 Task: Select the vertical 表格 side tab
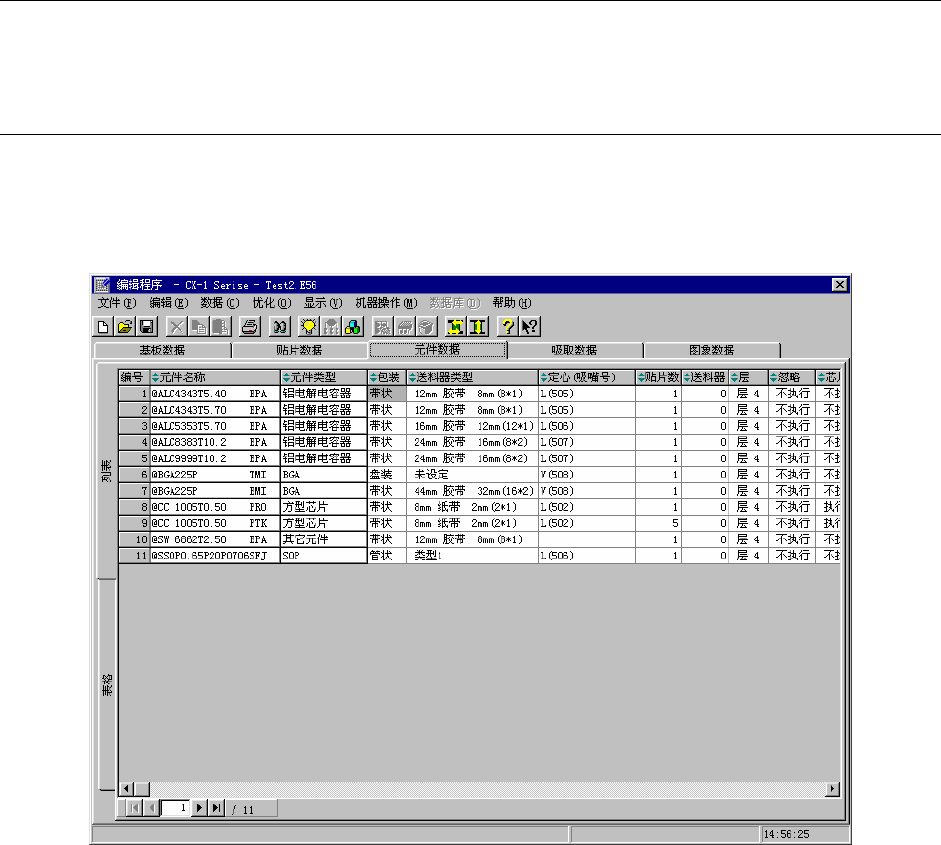pos(106,685)
